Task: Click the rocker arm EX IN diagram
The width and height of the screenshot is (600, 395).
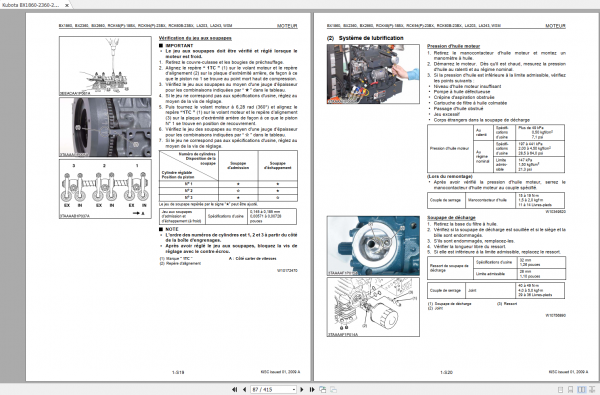Action: [x=105, y=189]
